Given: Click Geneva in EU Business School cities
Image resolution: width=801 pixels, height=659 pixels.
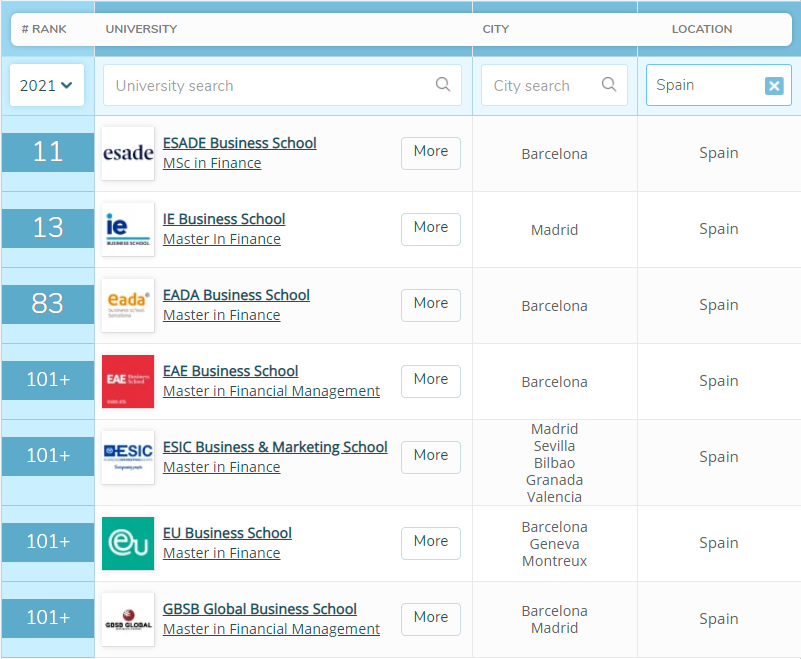Looking at the screenshot, I should pyautogui.click(x=554, y=544).
